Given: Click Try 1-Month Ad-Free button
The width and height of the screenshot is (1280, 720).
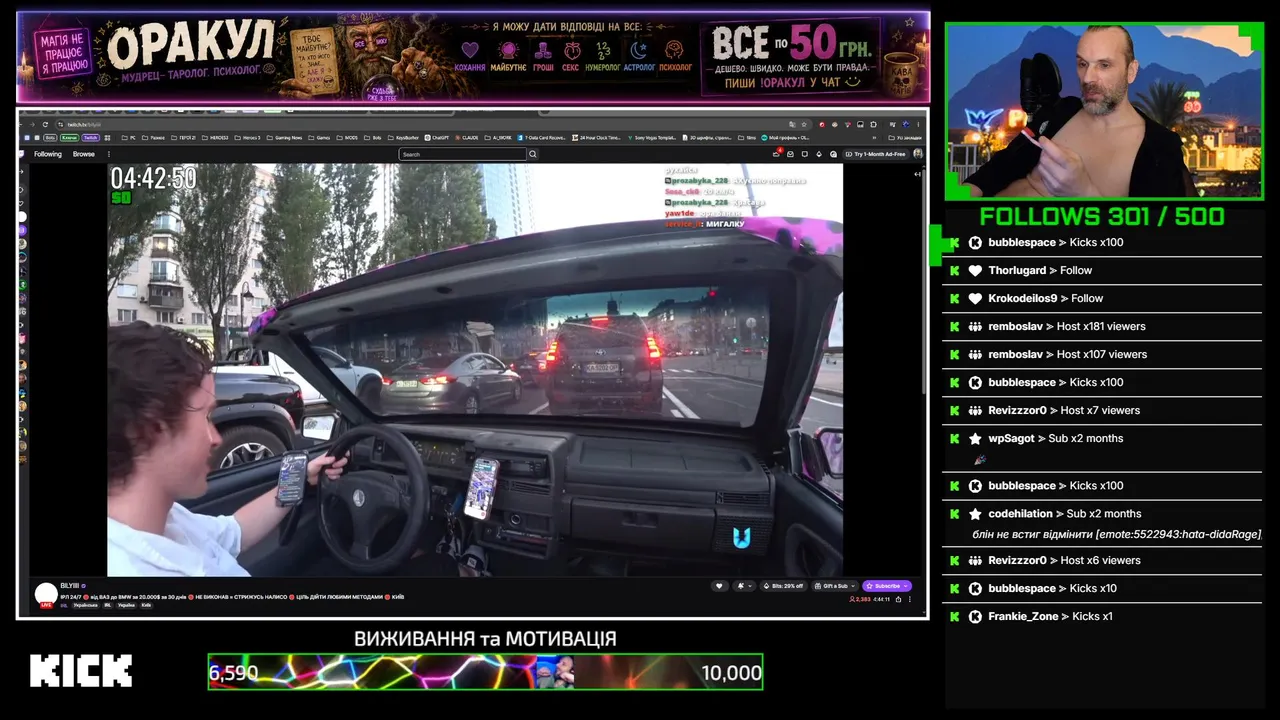Looking at the screenshot, I should [876, 154].
